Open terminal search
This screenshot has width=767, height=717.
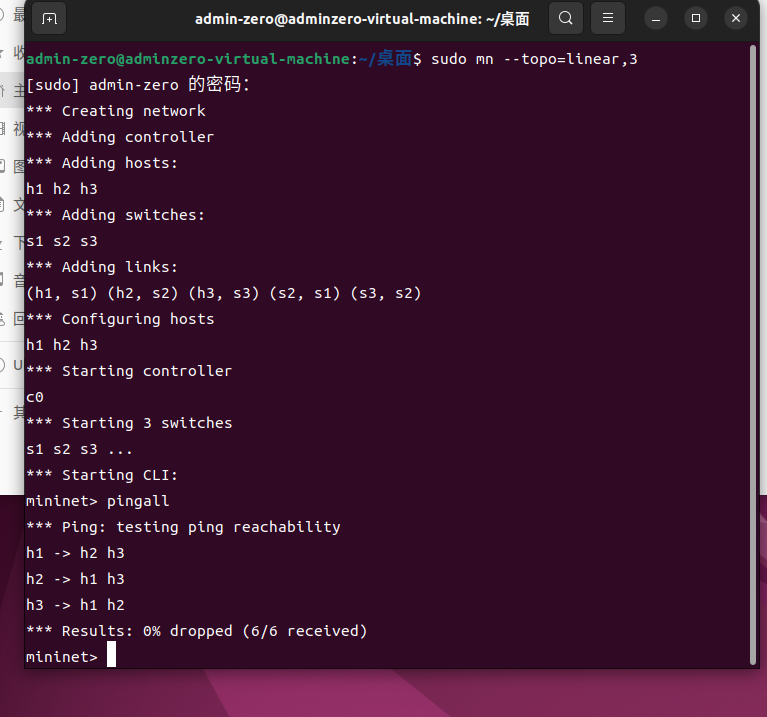565,19
